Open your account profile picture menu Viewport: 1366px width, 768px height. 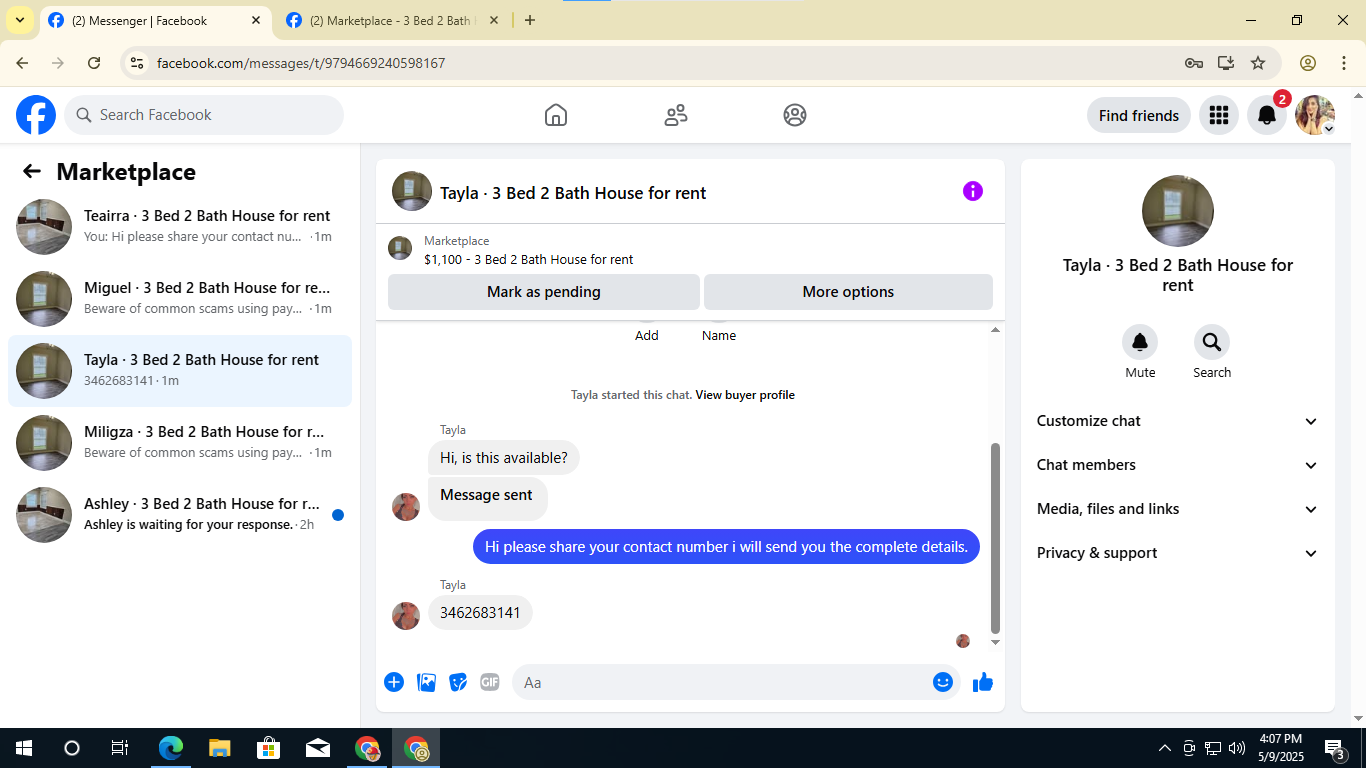tap(1314, 115)
